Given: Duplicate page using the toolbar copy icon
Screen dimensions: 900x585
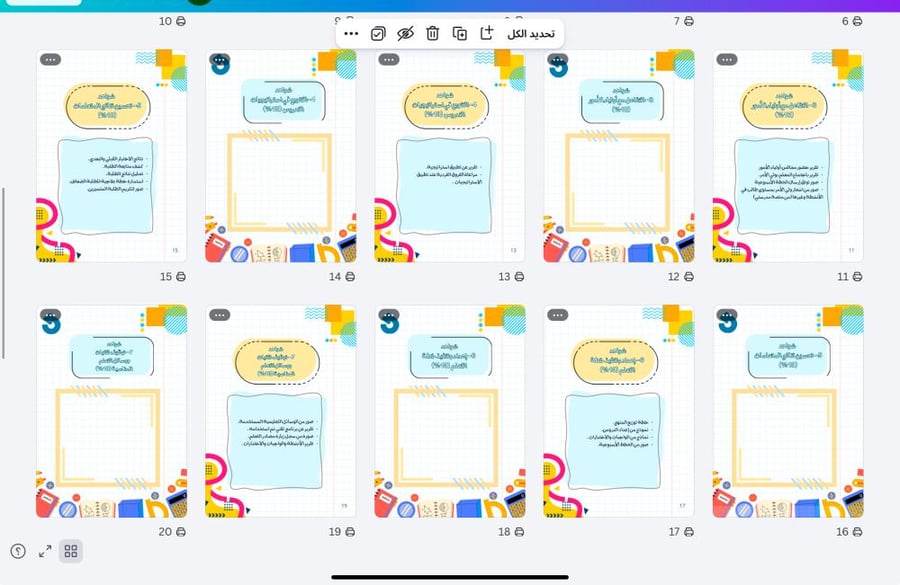Looking at the screenshot, I should point(459,34).
